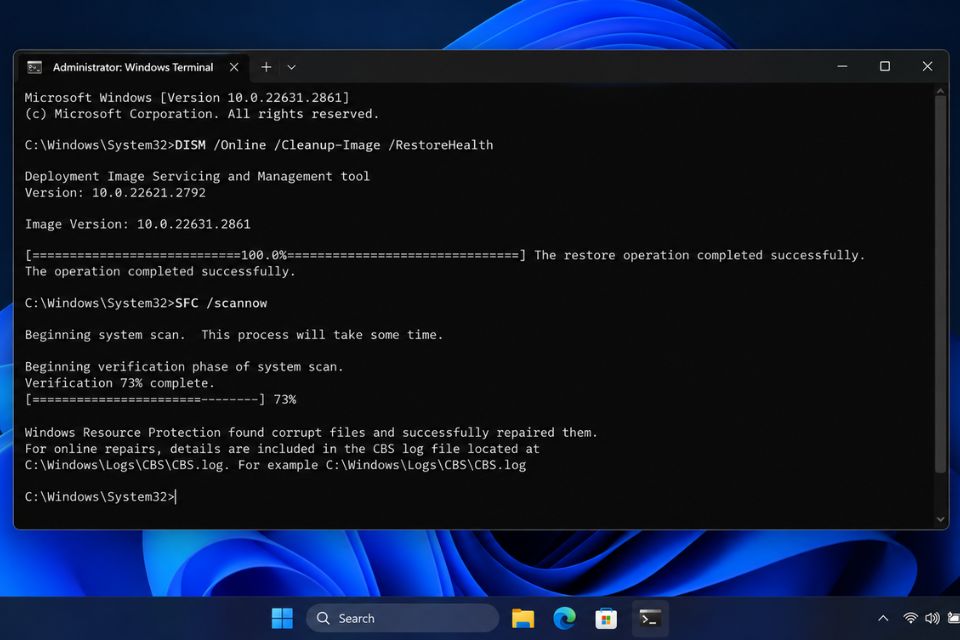Launch Microsoft Edge from taskbar

pos(564,619)
